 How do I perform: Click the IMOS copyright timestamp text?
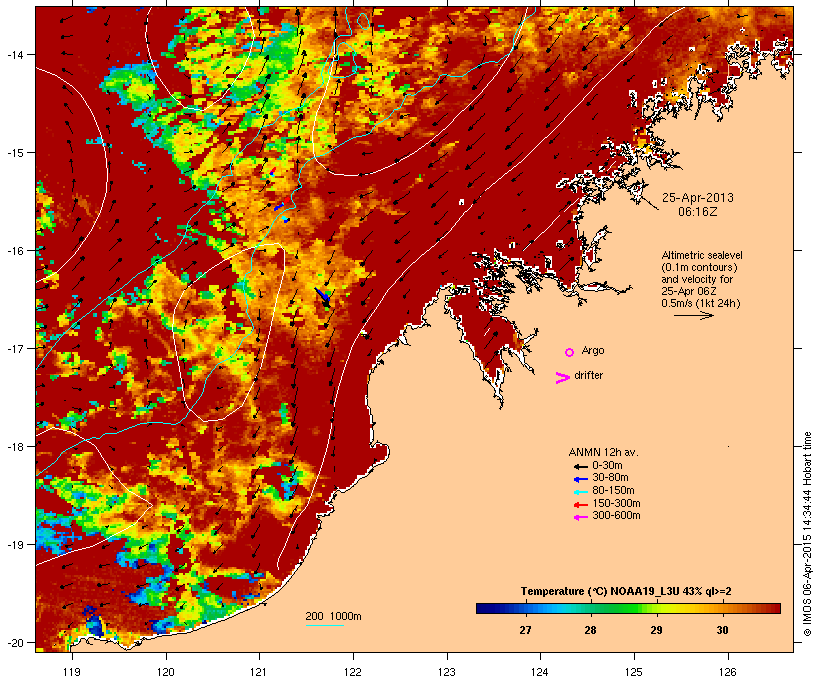coord(807,534)
